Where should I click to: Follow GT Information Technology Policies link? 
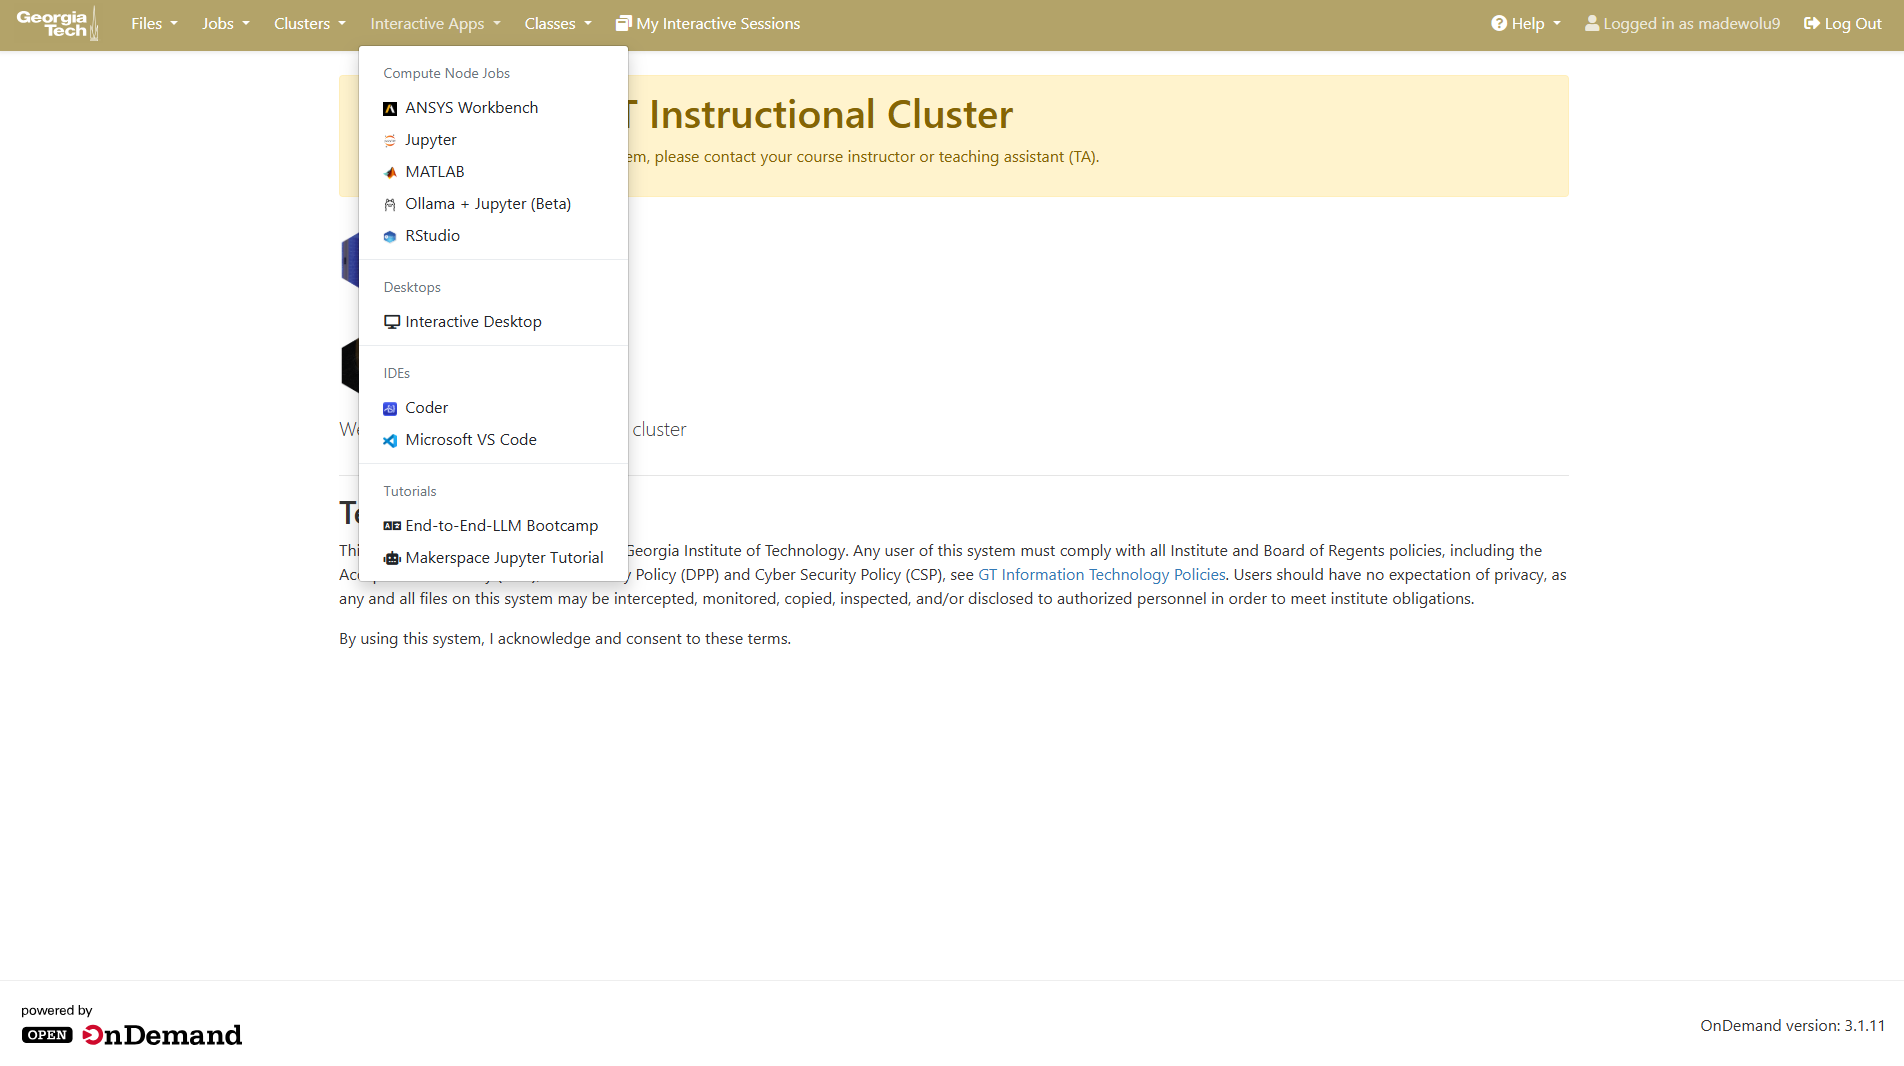(x=1102, y=575)
